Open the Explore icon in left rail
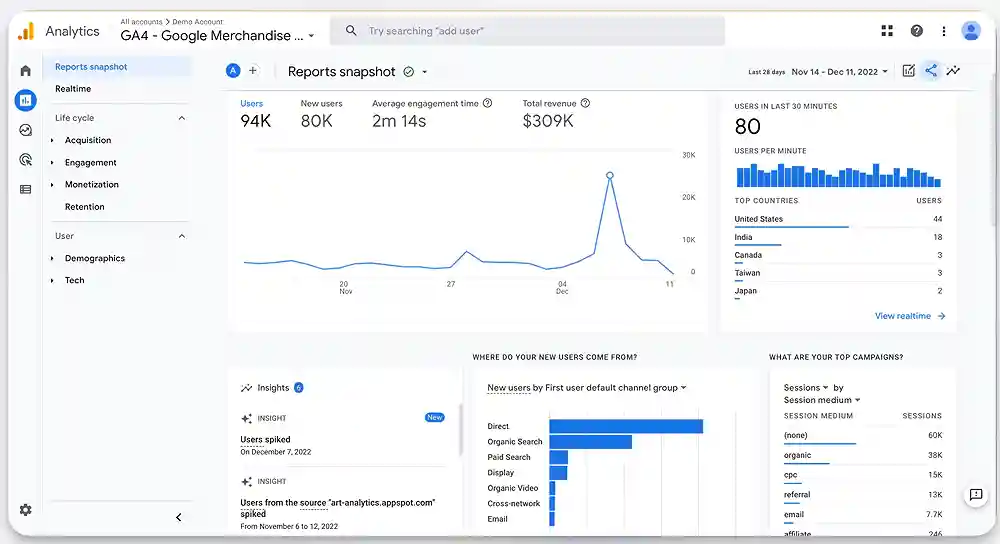The width and height of the screenshot is (1000, 544). (x=26, y=130)
